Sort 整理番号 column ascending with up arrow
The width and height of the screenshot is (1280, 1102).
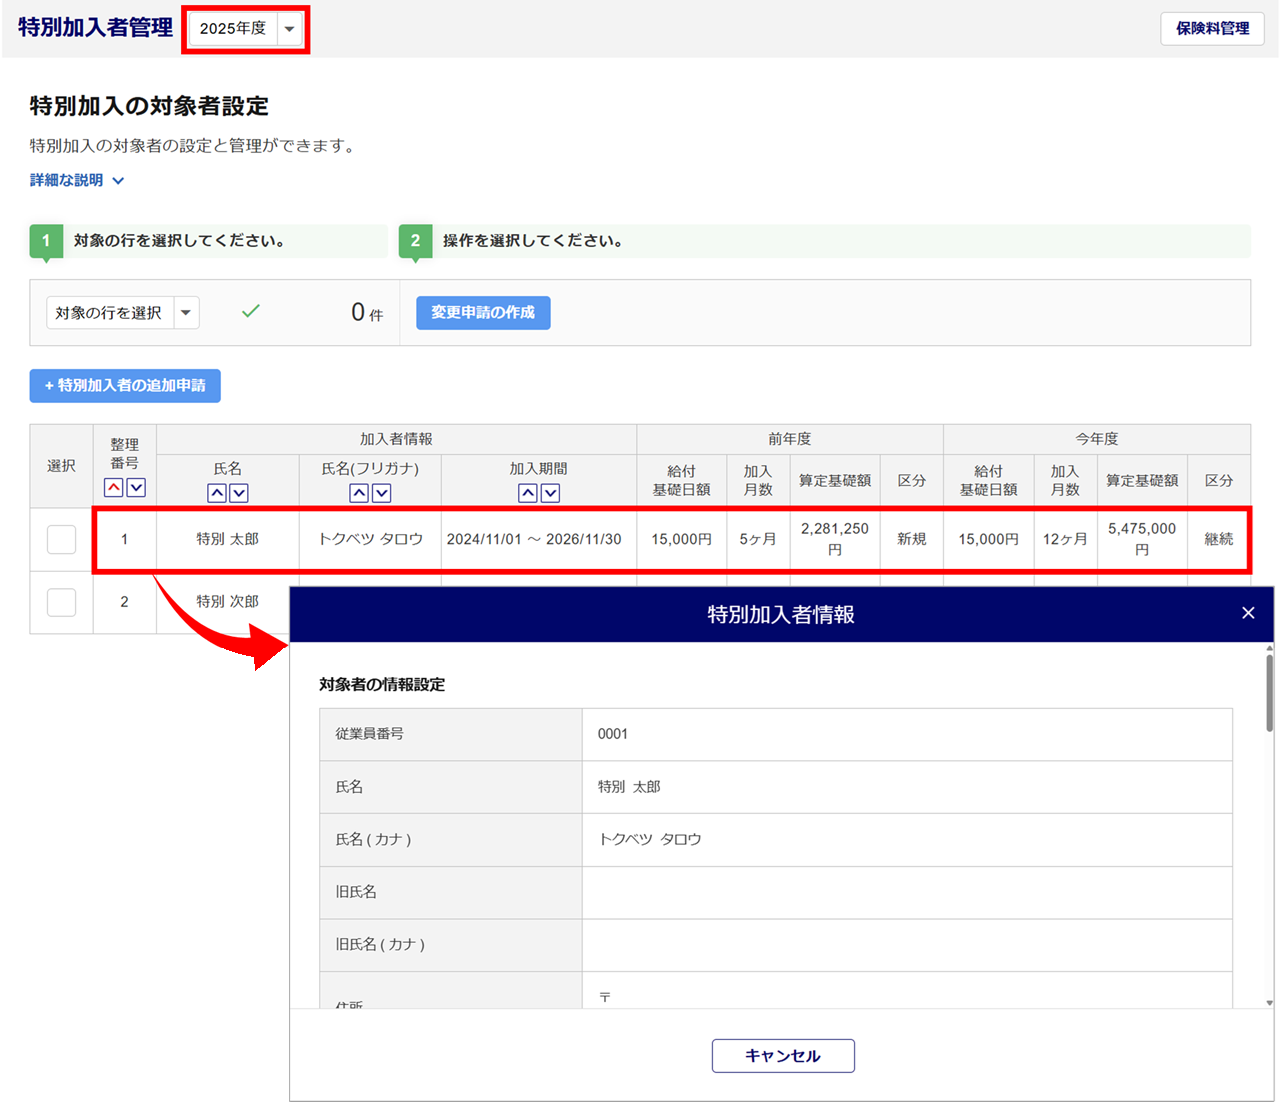click(x=113, y=488)
